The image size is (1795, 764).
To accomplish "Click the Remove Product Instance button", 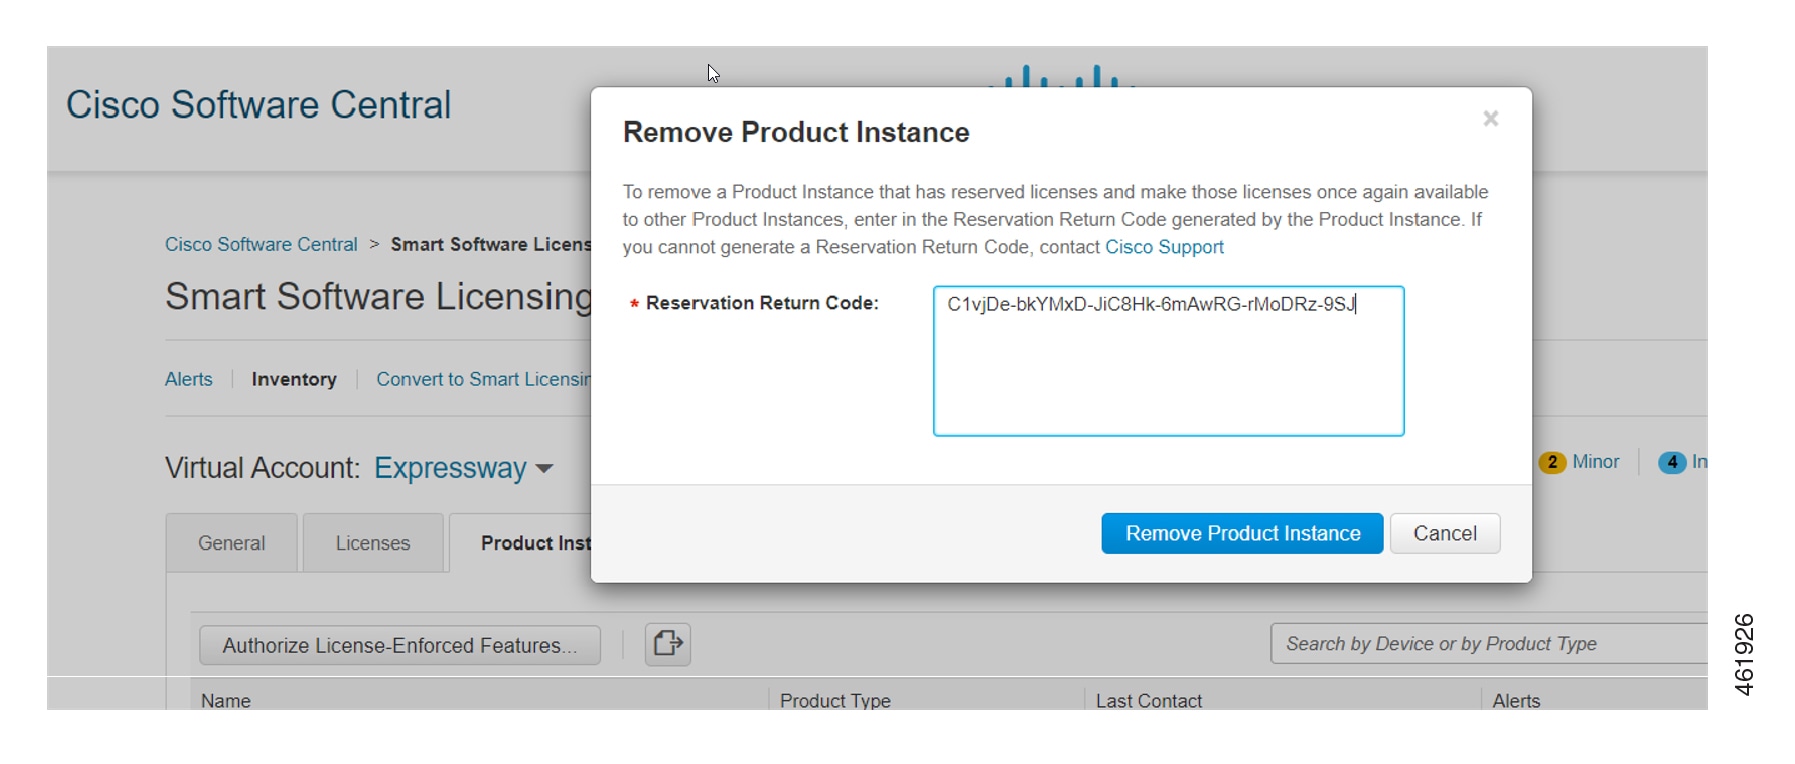I will 1242,533.
